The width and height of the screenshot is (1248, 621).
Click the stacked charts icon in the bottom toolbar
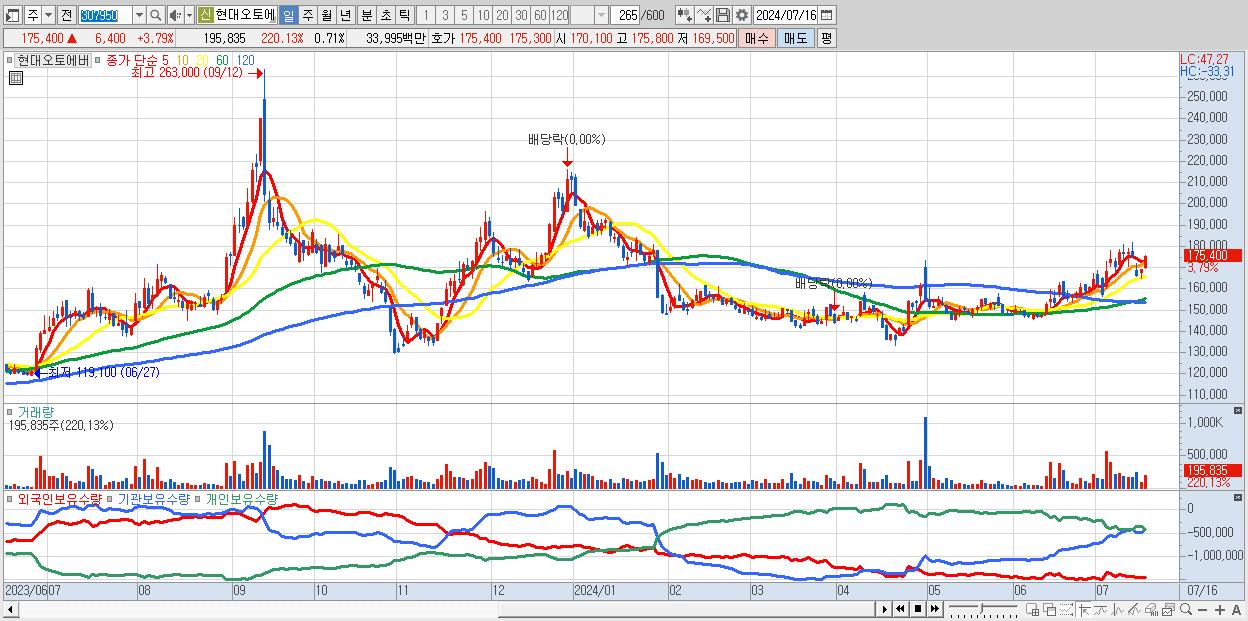tap(1168, 610)
